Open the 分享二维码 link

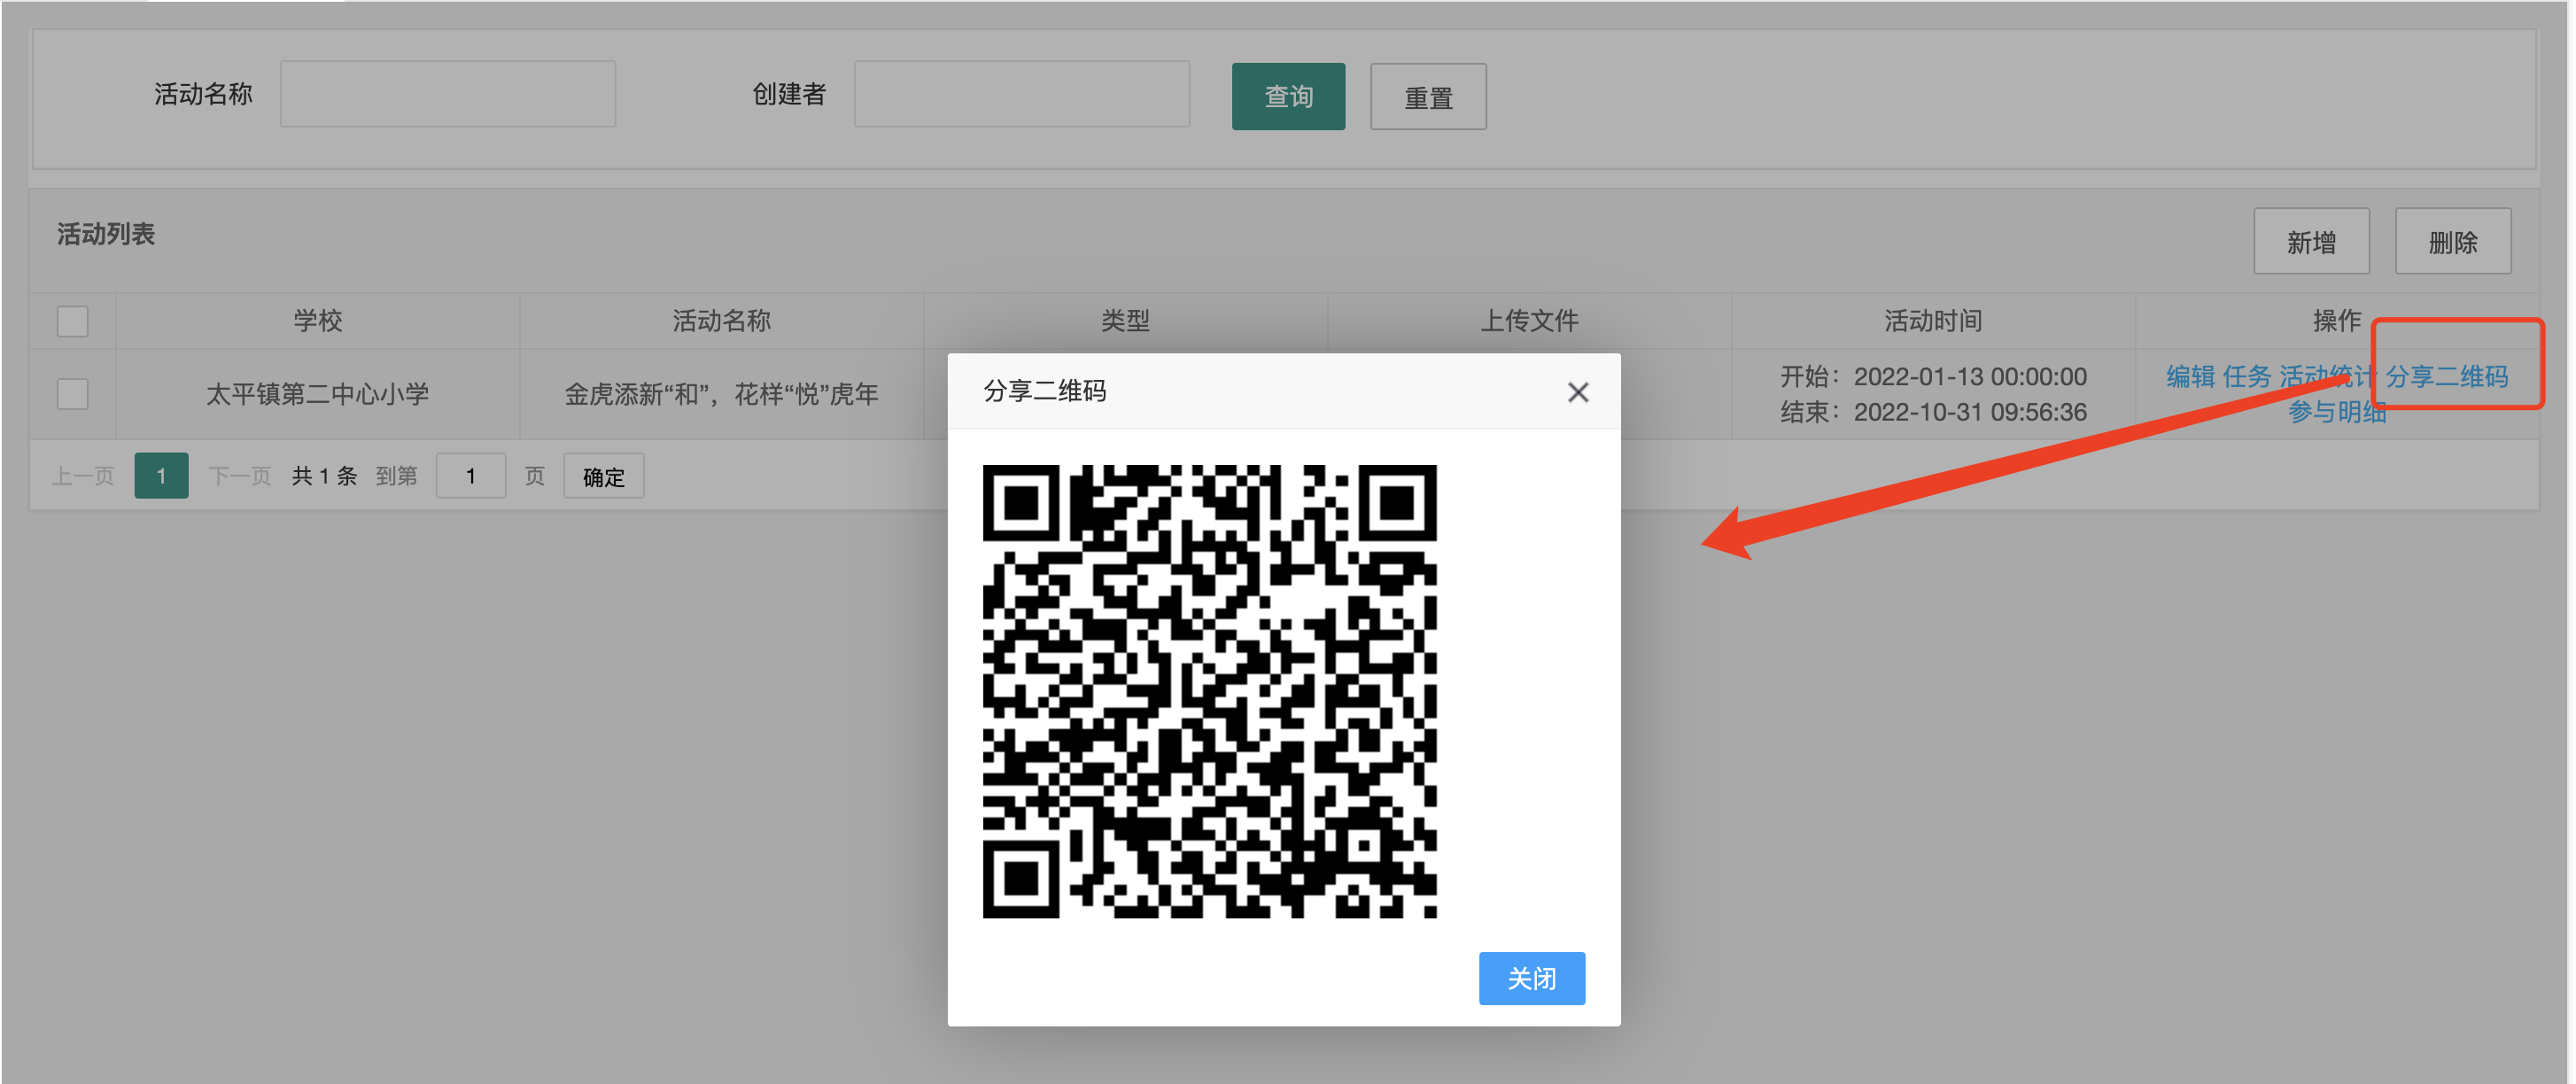tap(2446, 377)
